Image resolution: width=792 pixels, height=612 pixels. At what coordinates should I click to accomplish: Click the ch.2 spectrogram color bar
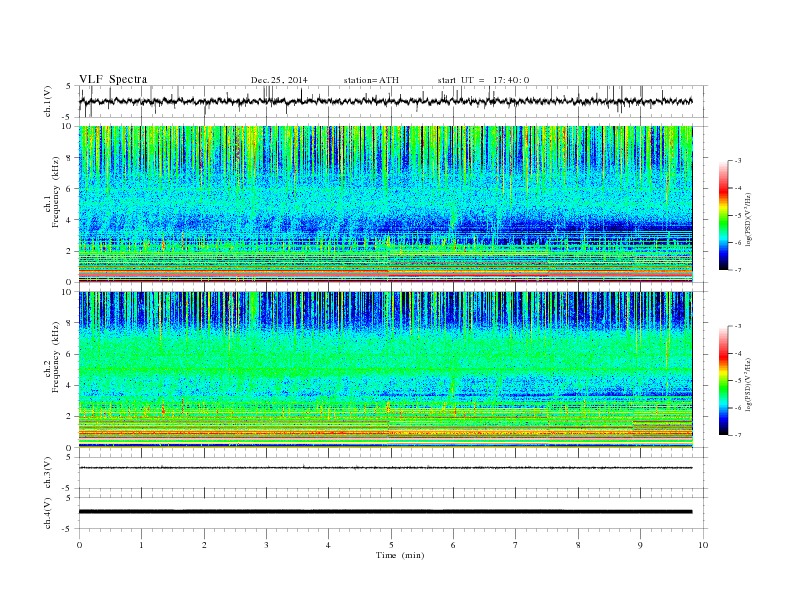pyautogui.click(x=723, y=380)
